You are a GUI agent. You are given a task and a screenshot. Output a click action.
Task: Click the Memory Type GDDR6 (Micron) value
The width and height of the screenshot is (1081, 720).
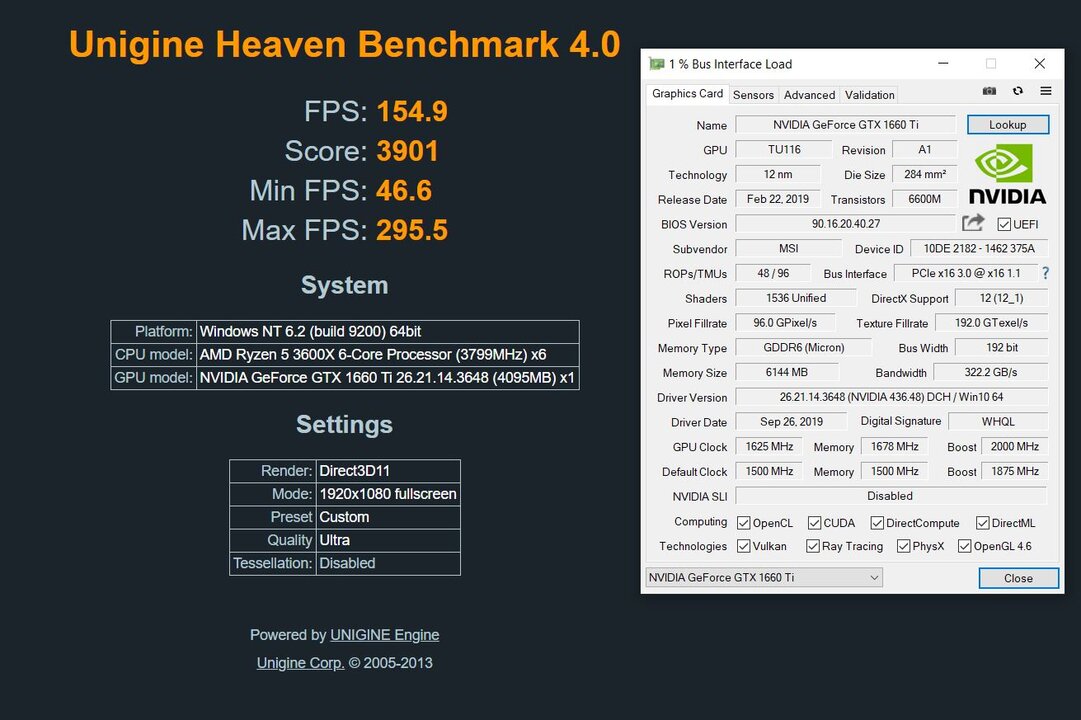(x=803, y=348)
